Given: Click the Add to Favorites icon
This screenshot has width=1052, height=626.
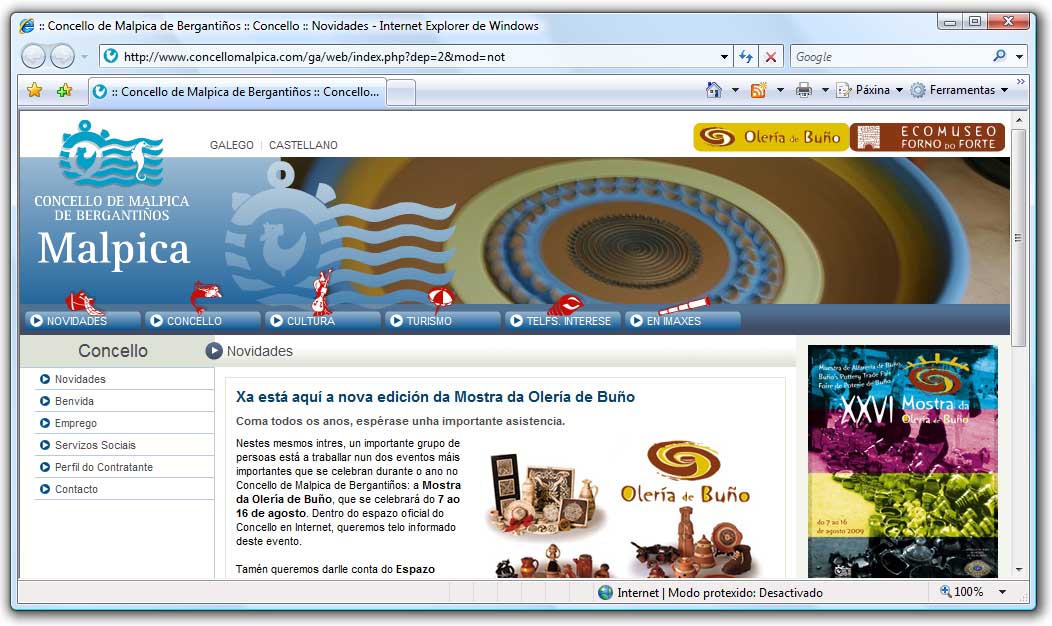Looking at the screenshot, I should click(x=64, y=90).
